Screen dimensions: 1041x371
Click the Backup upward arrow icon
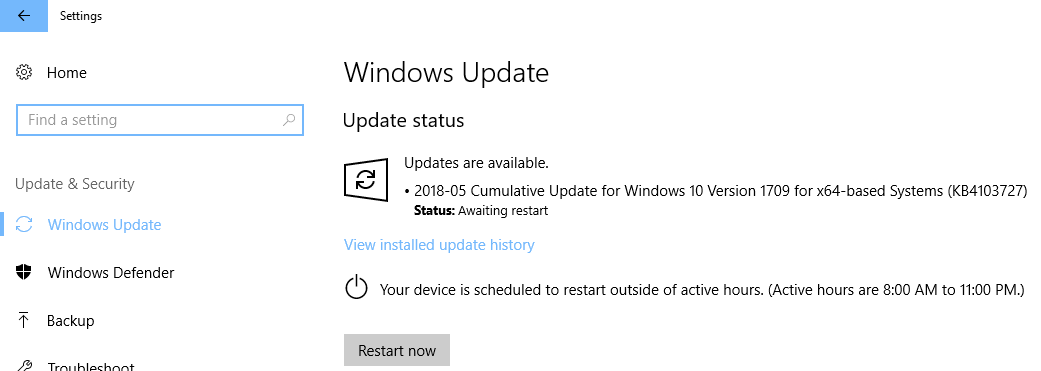[x=24, y=321]
